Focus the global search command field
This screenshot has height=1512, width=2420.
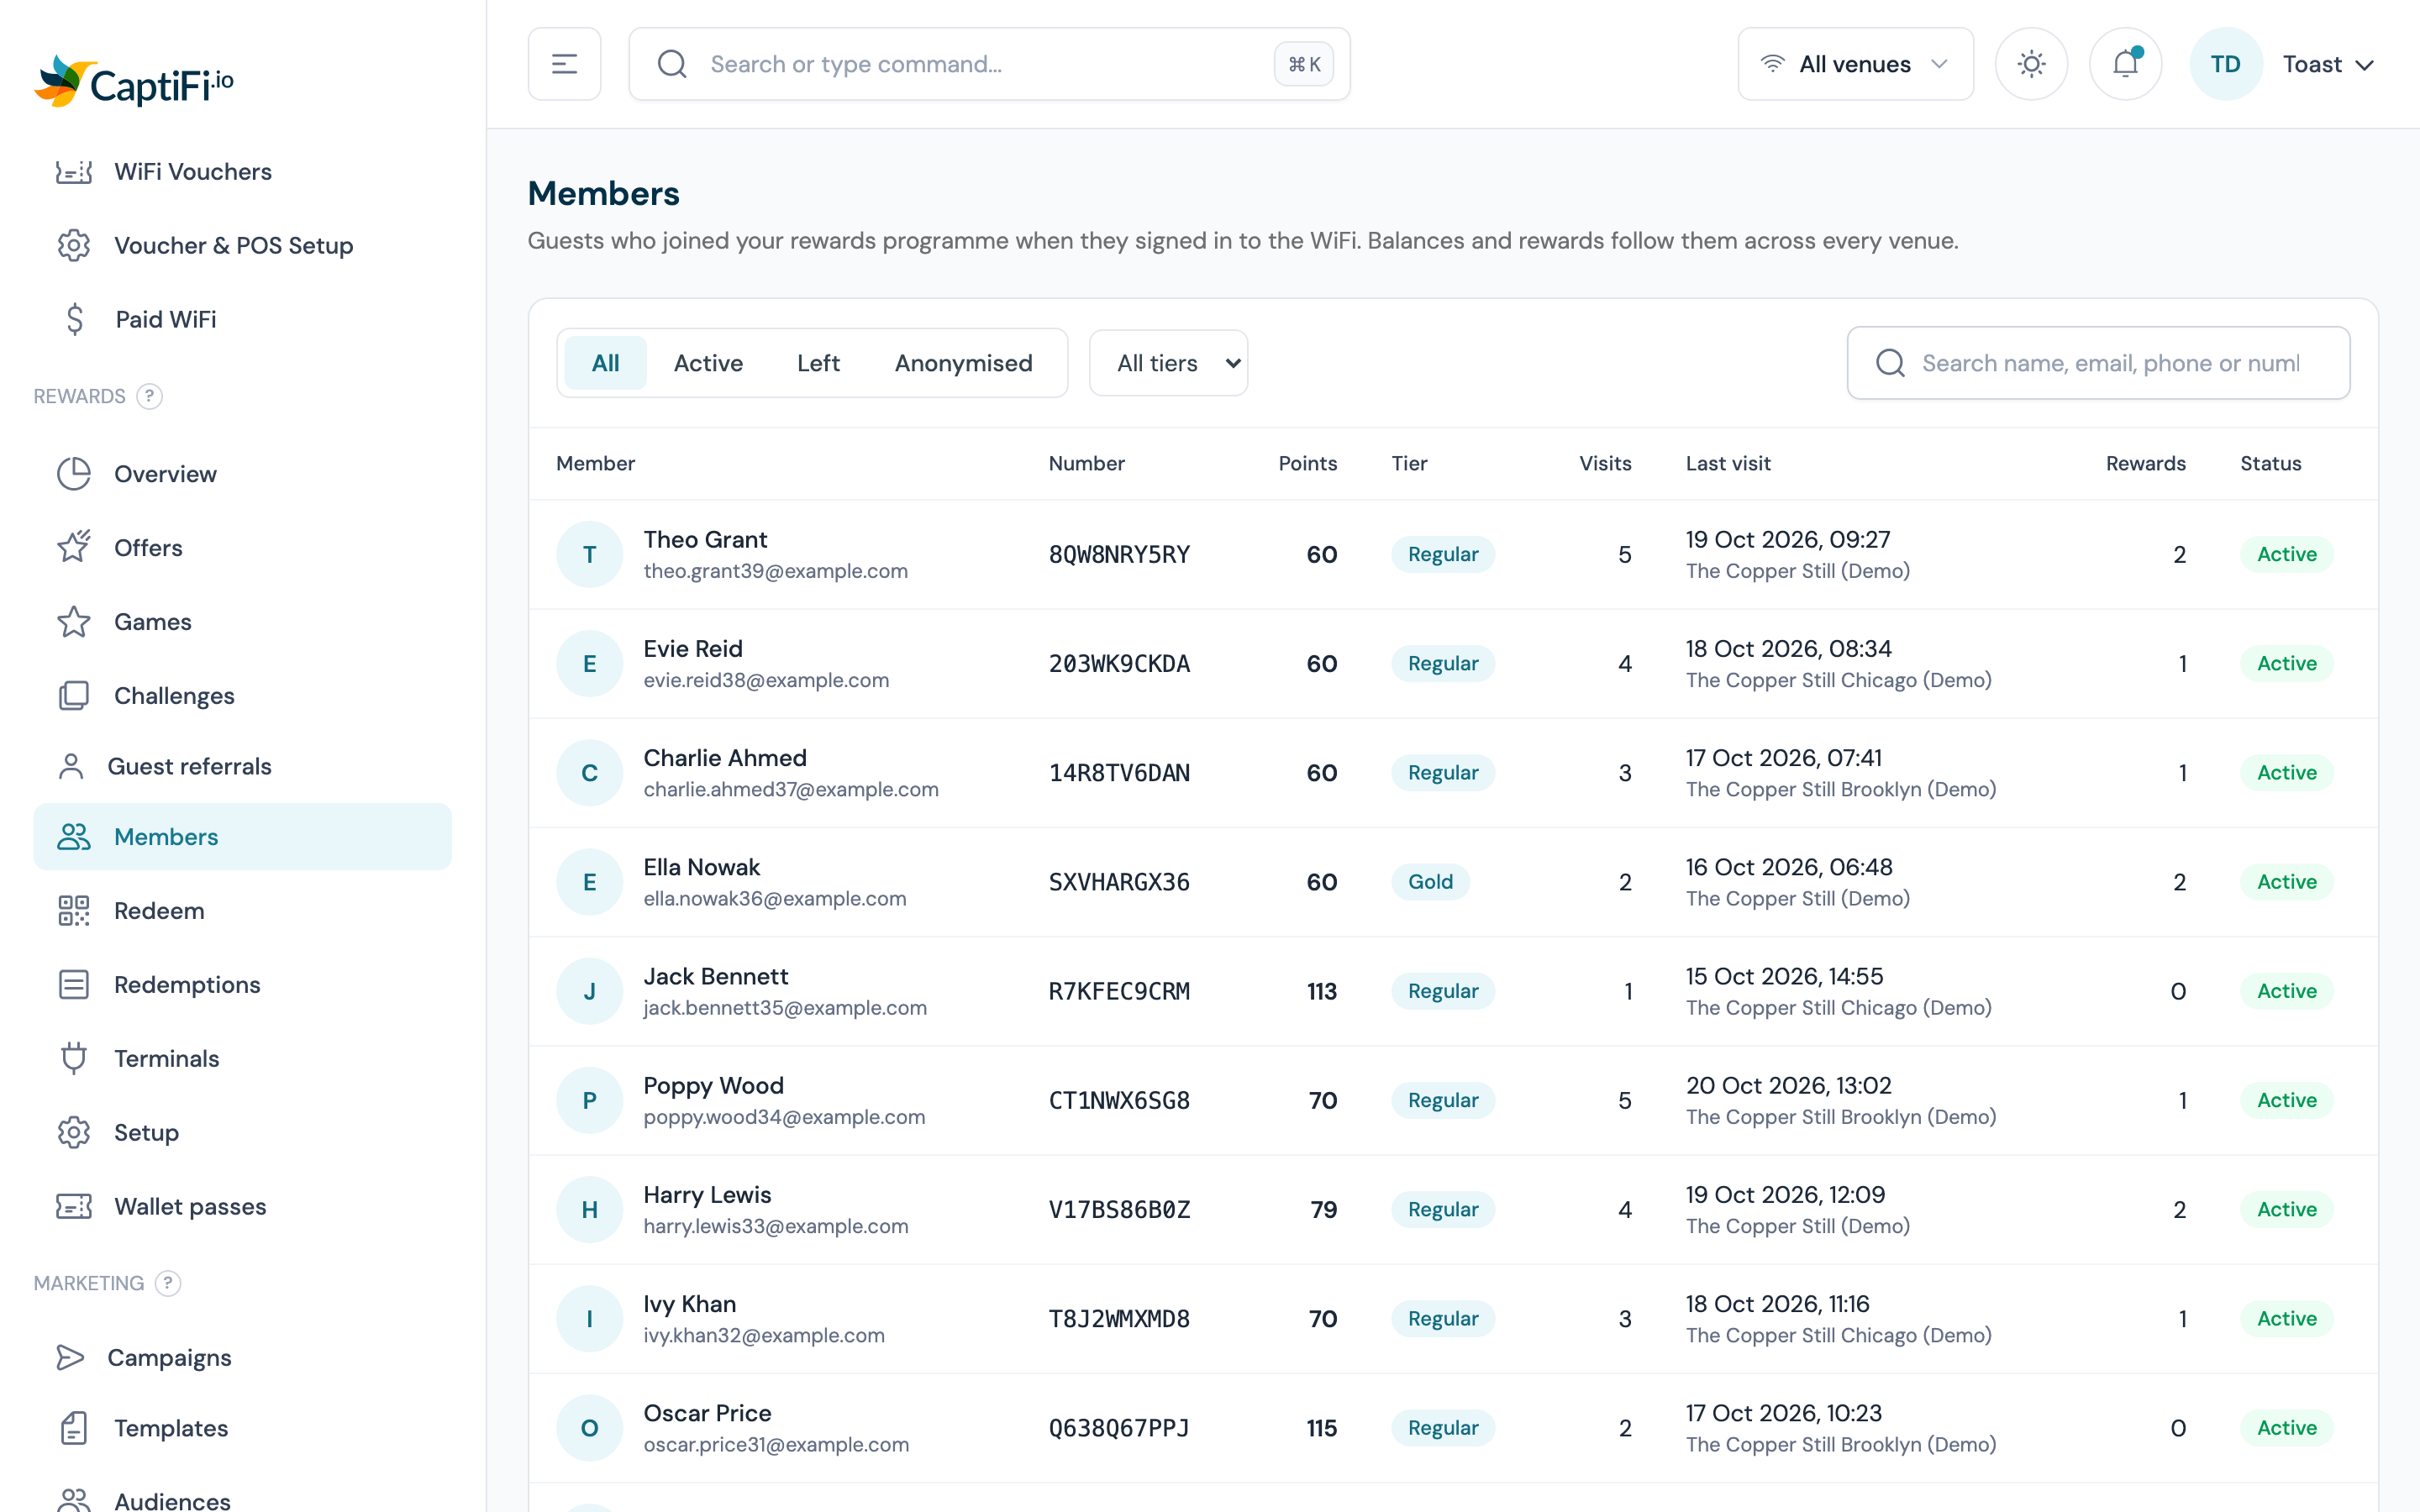pos(989,64)
